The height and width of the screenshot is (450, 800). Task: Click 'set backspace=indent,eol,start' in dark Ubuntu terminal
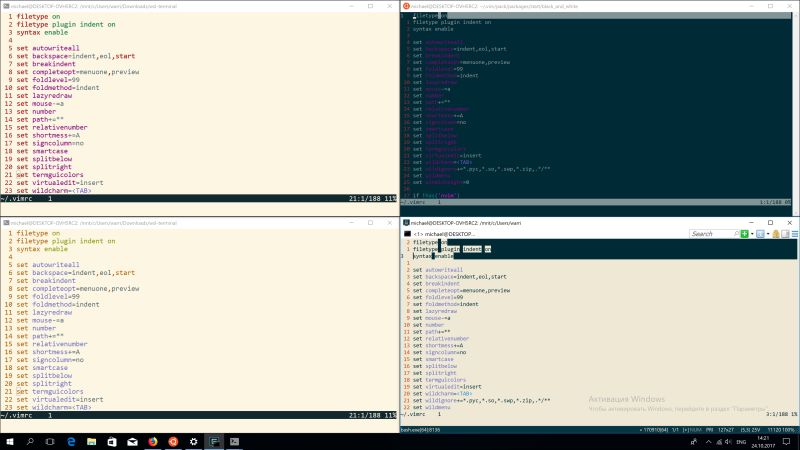click(x=460, y=49)
